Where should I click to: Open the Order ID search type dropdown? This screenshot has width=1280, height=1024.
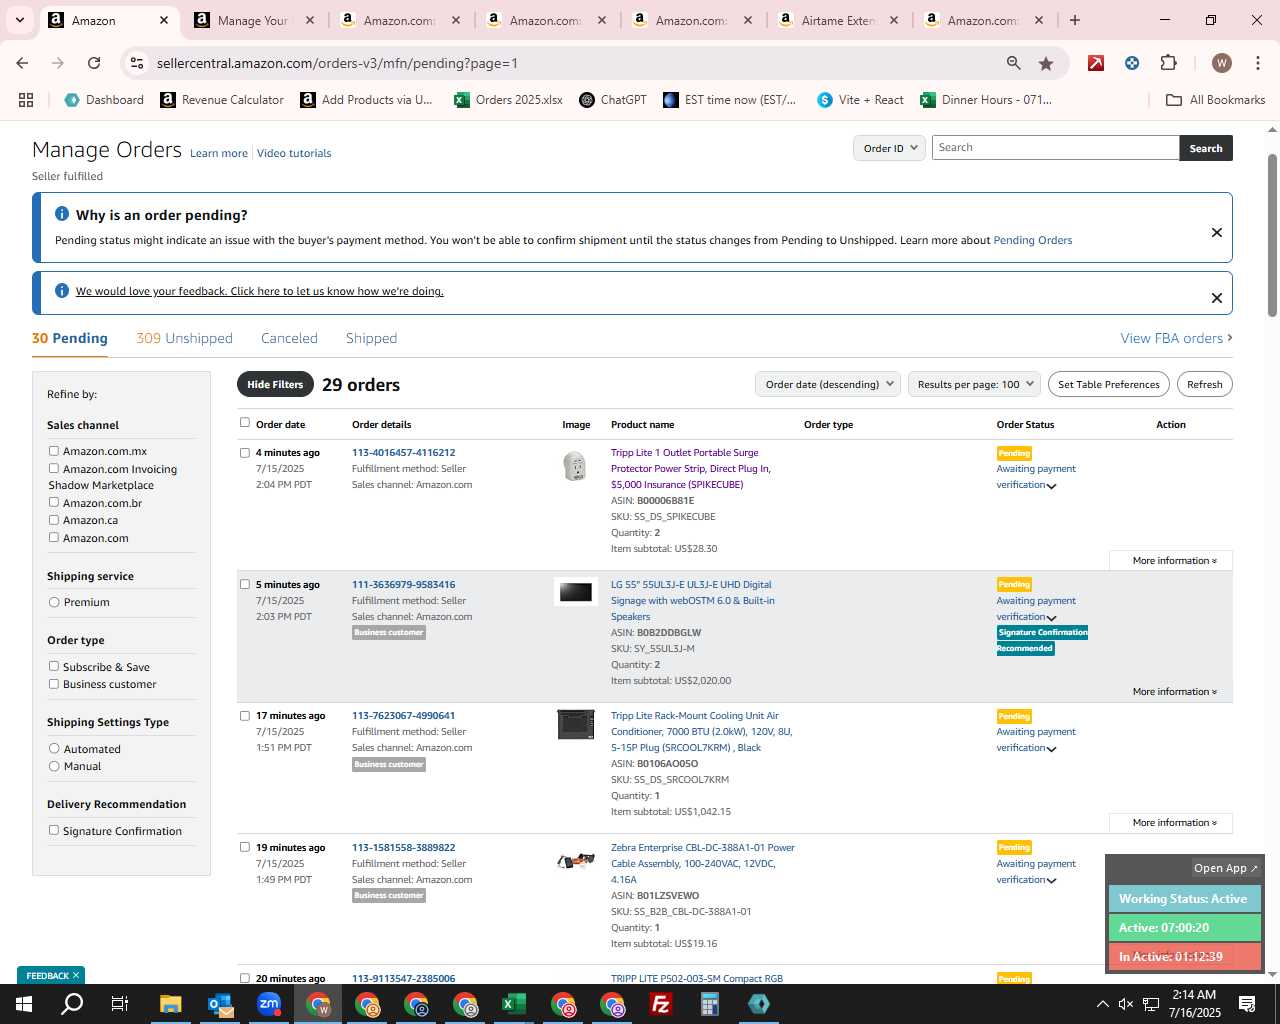pos(889,148)
